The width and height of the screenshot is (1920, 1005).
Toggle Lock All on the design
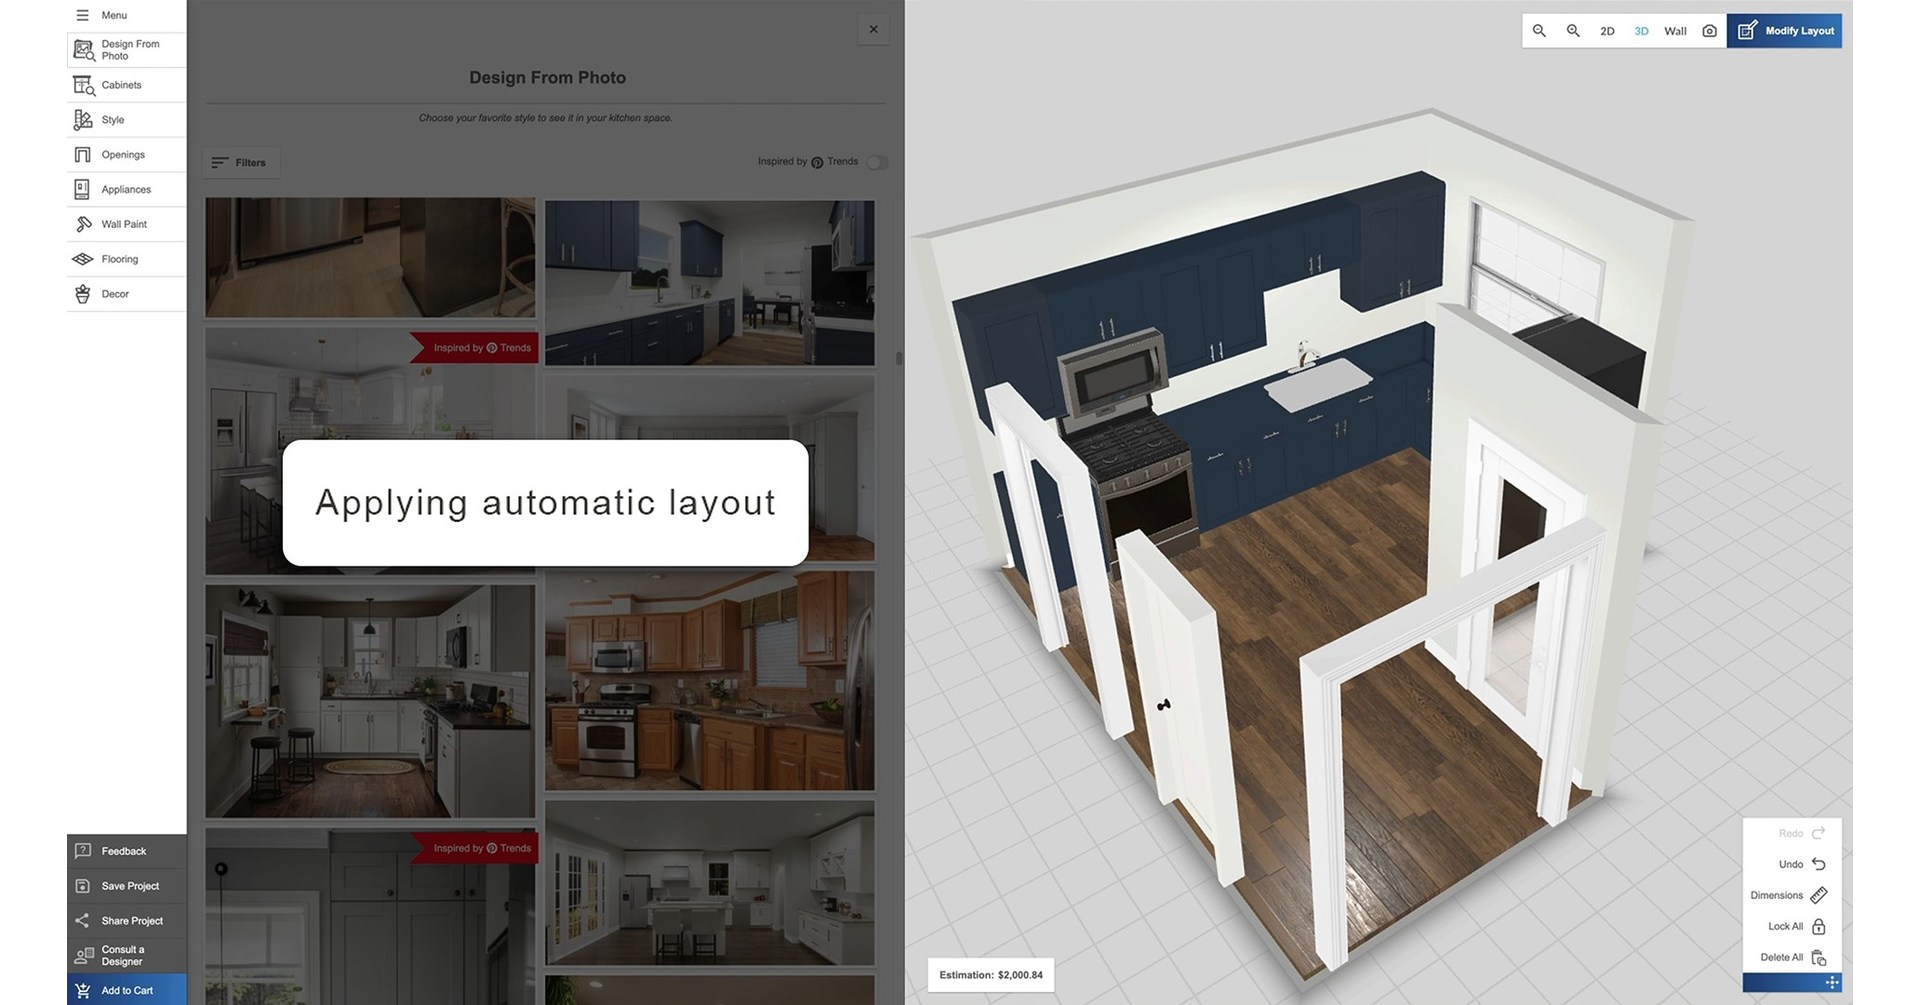[x=1793, y=926]
